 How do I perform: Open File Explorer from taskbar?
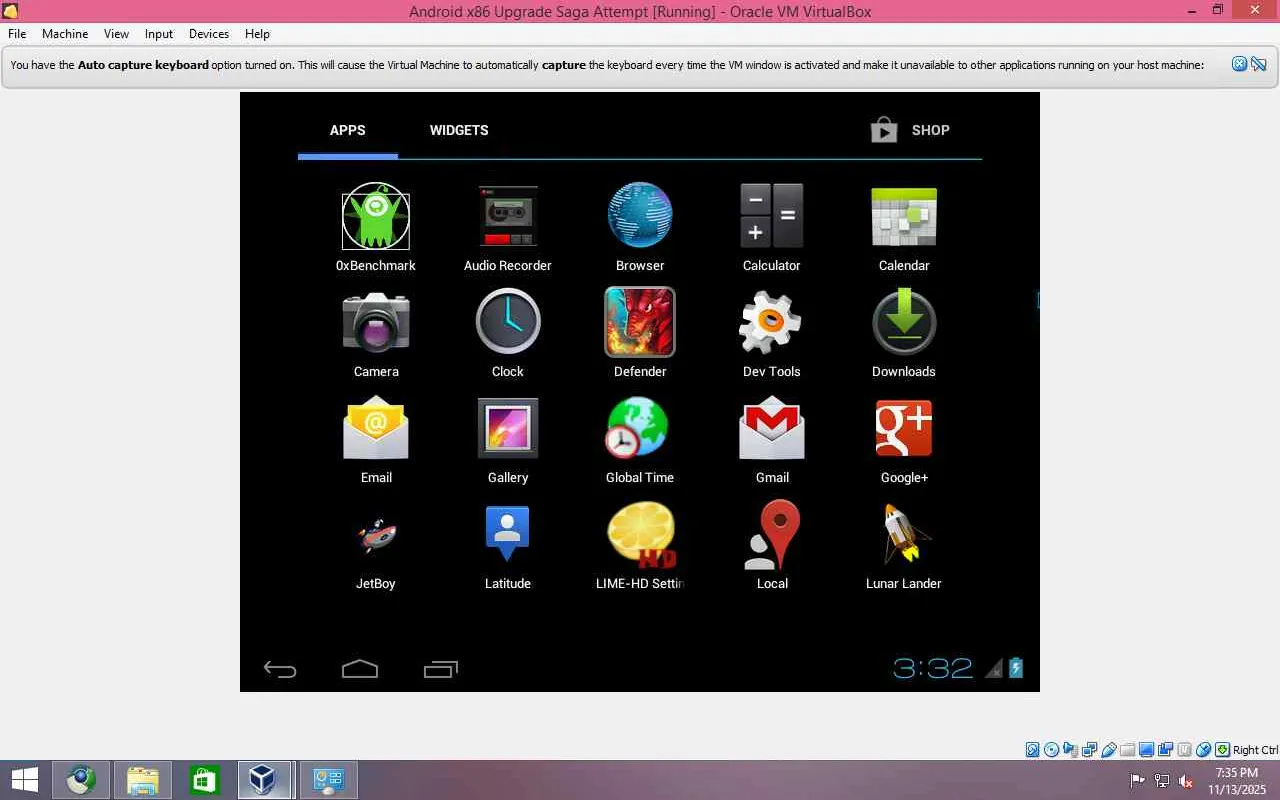coord(143,780)
